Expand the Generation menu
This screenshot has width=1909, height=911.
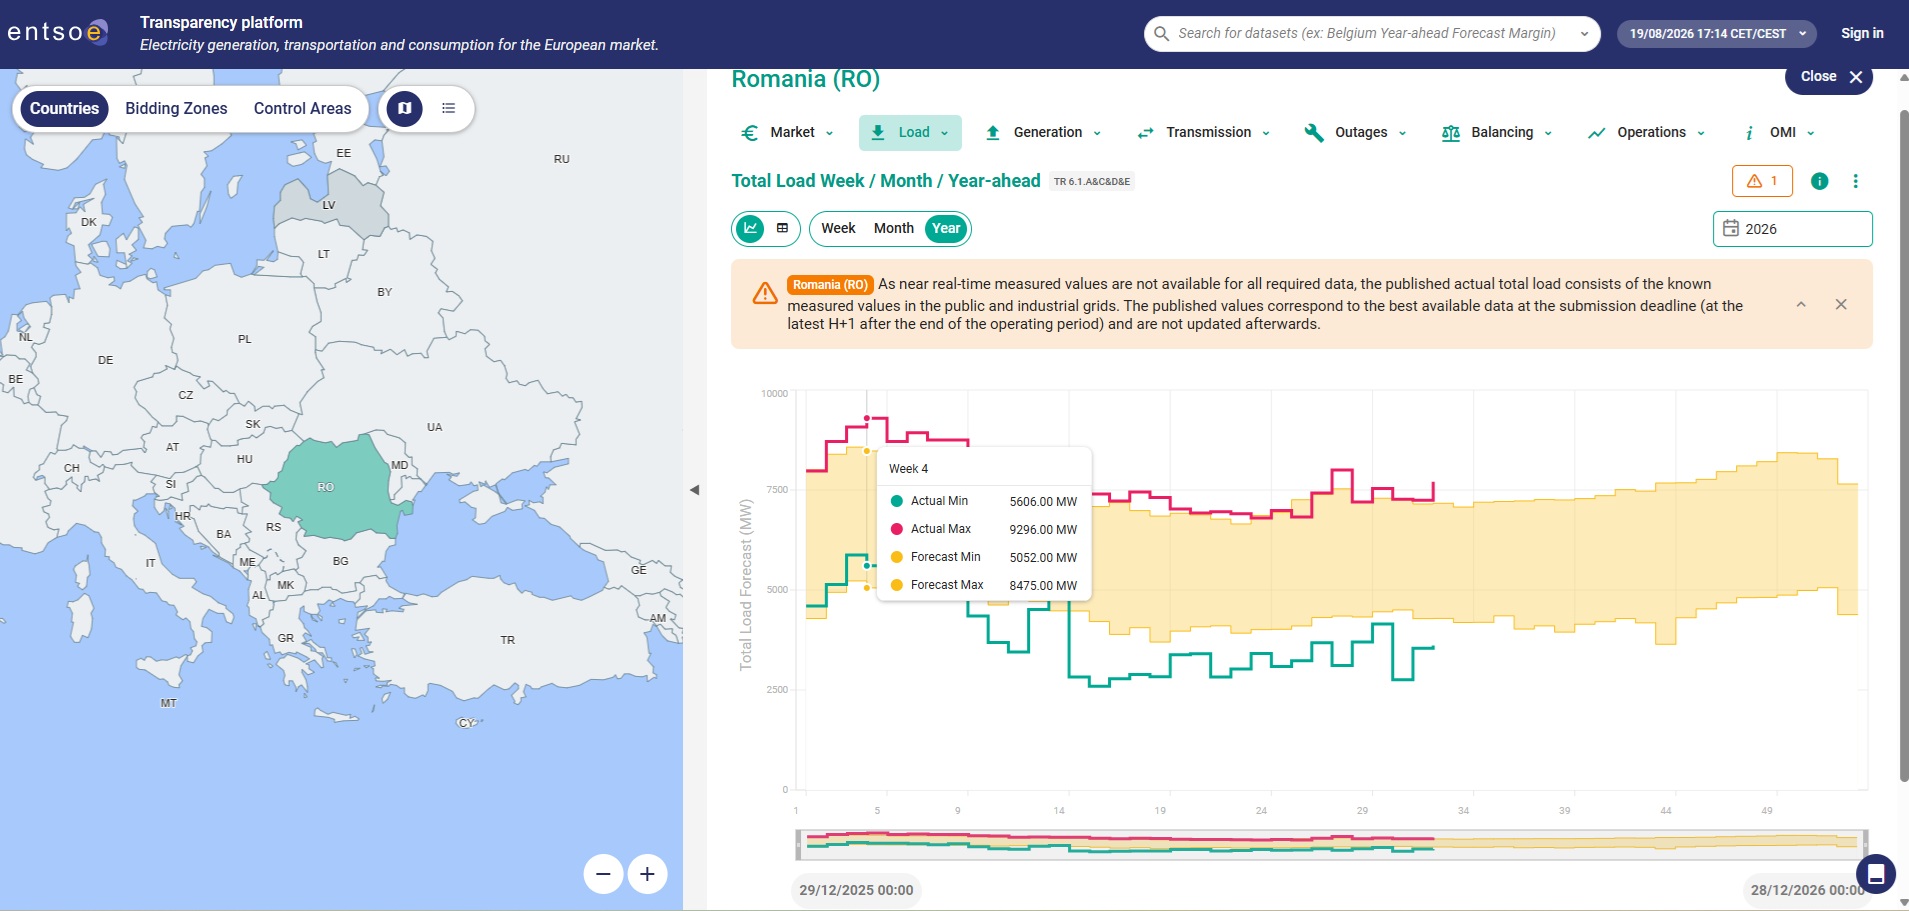1043,132
